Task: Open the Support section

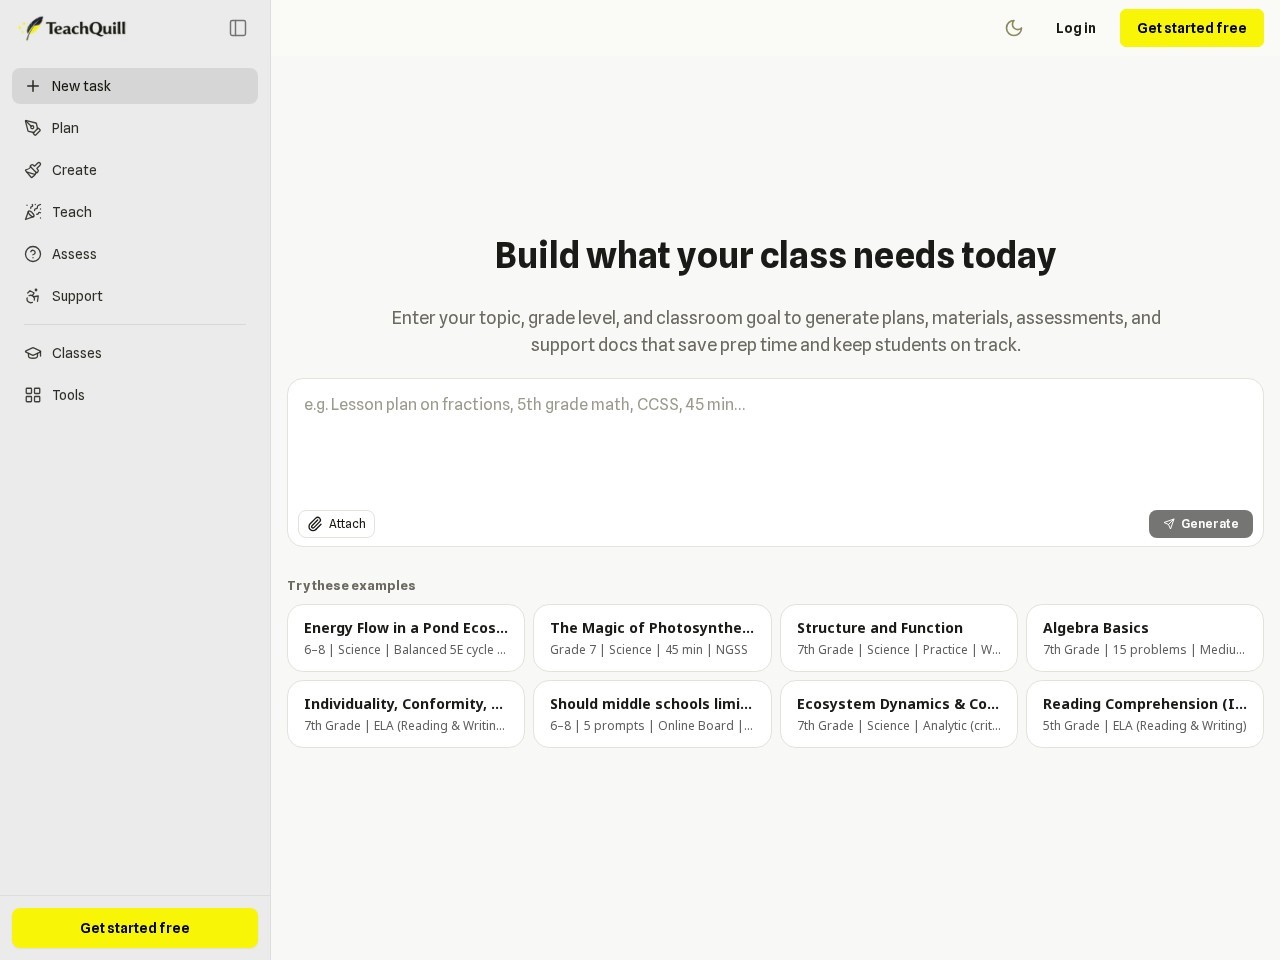Action: pos(135,296)
